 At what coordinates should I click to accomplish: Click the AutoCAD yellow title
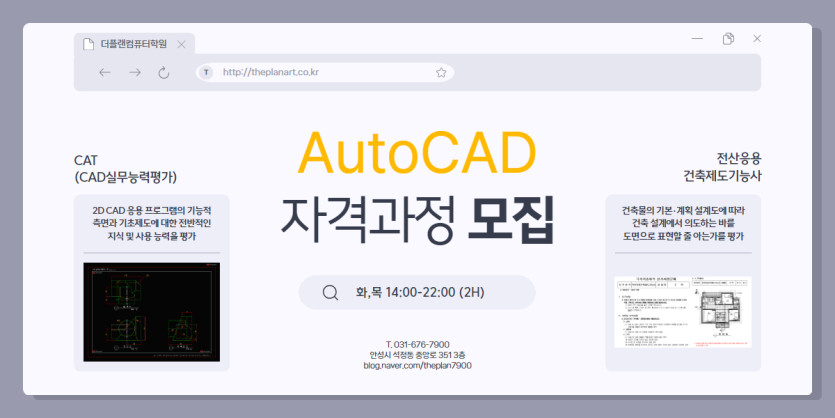pyautogui.click(x=417, y=153)
